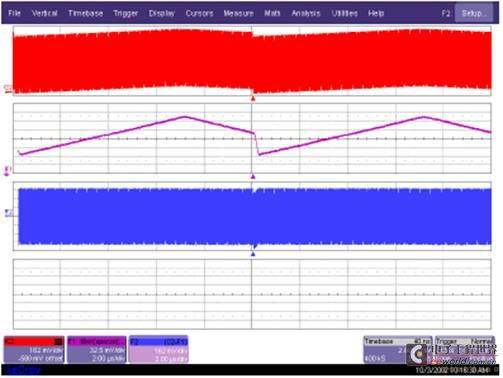Select the red trigger delay triangle below top grid

pyautogui.click(x=253, y=98)
